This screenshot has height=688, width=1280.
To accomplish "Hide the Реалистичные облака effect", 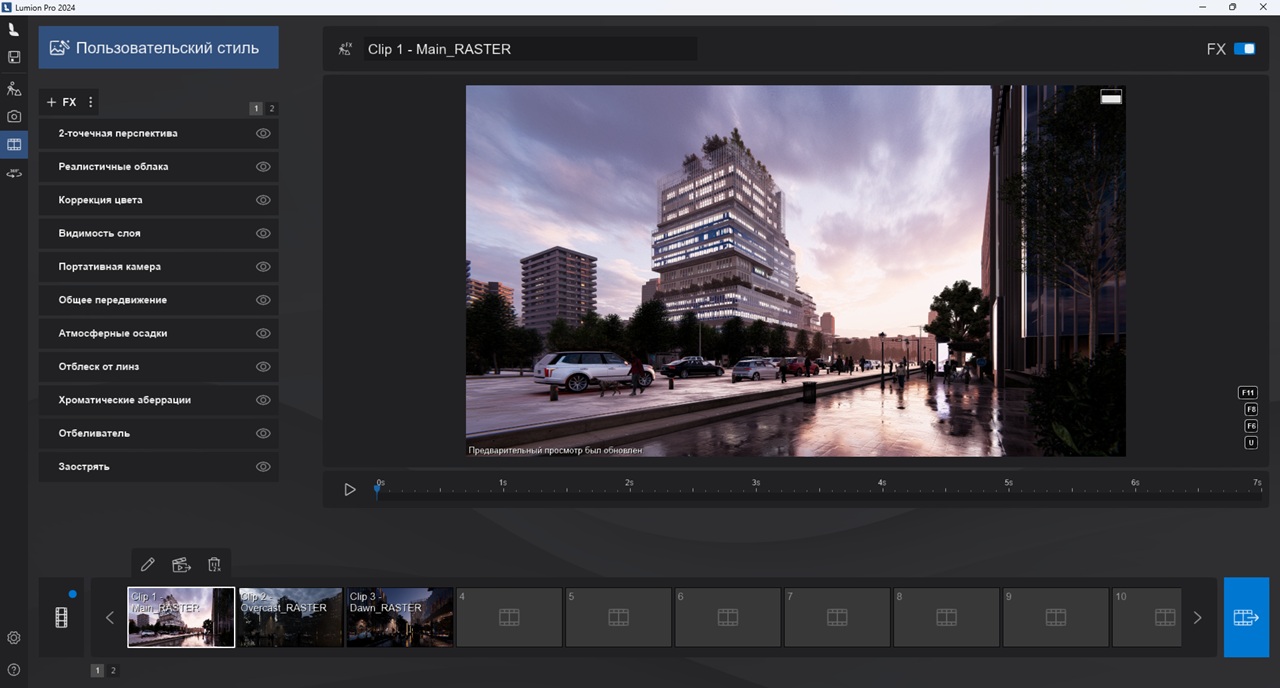I will (264, 167).
